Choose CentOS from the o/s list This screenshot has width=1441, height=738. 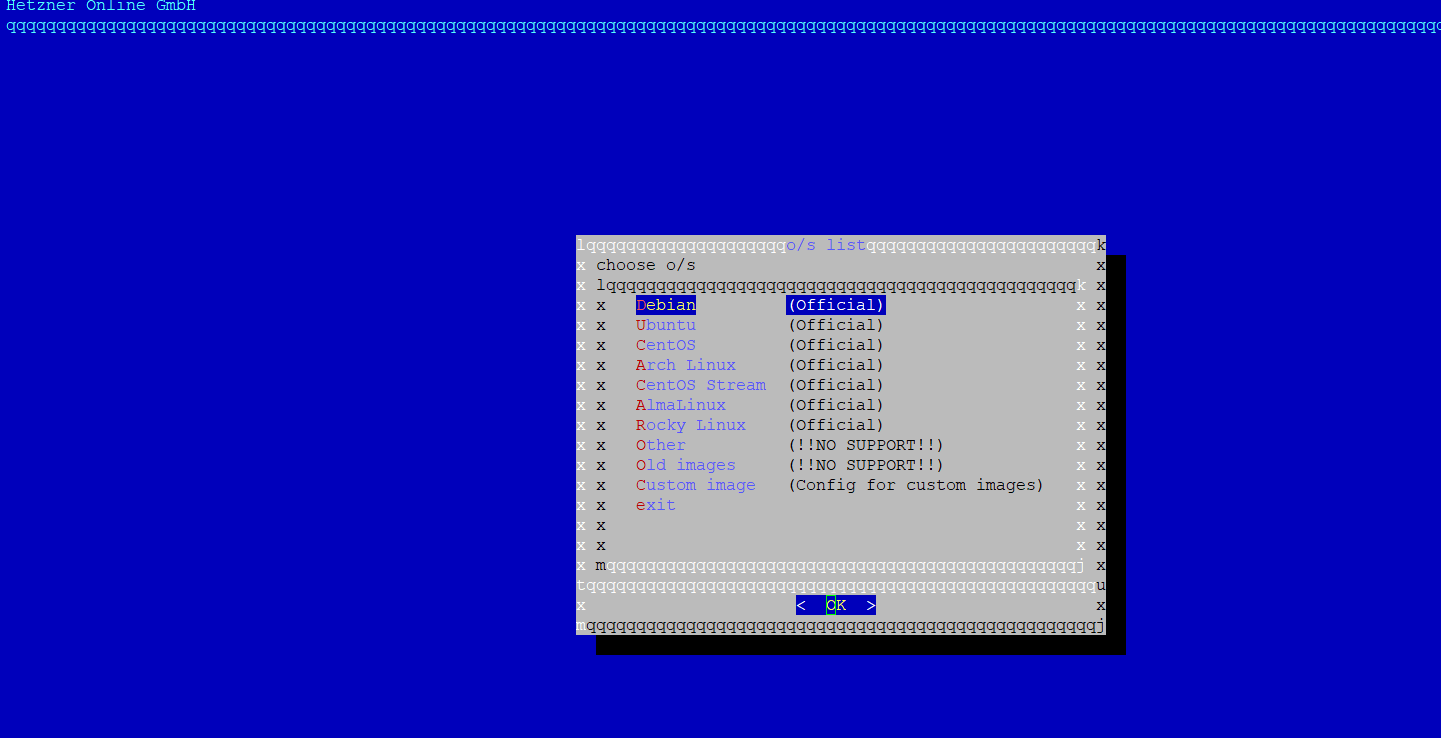(x=666, y=345)
